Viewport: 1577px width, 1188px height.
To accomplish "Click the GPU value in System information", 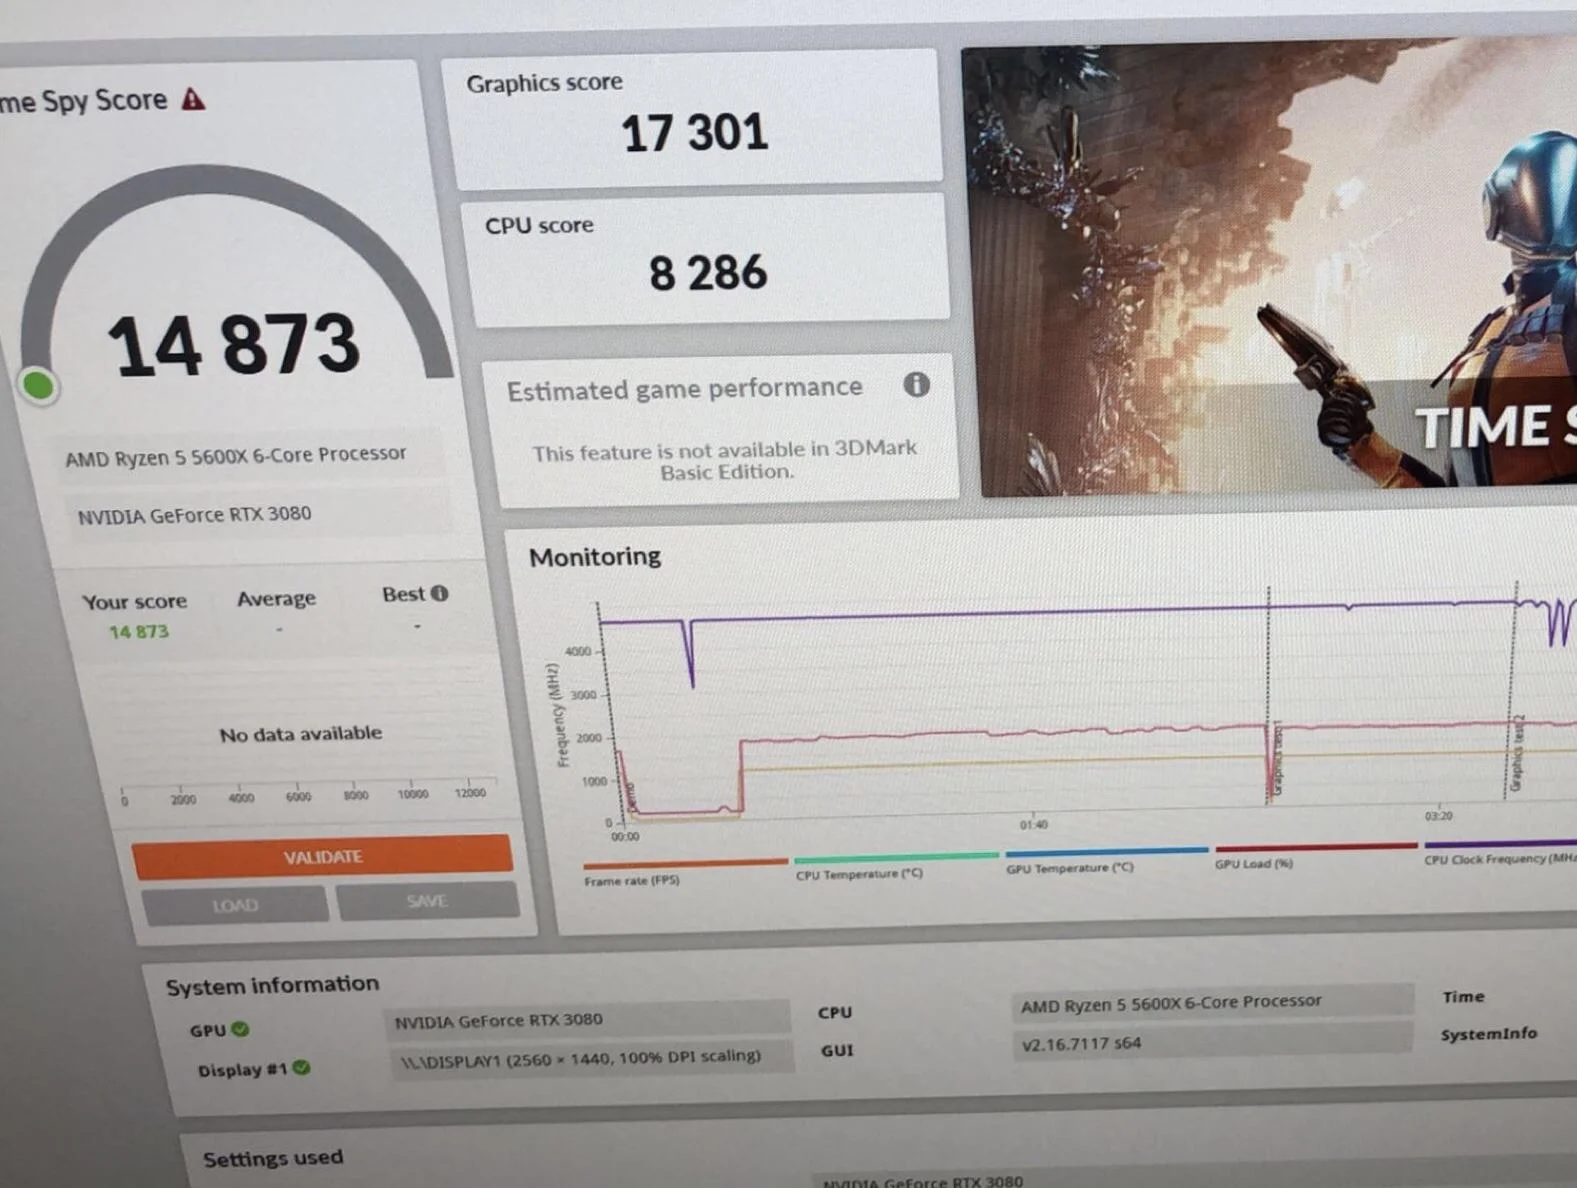I will [x=585, y=1019].
